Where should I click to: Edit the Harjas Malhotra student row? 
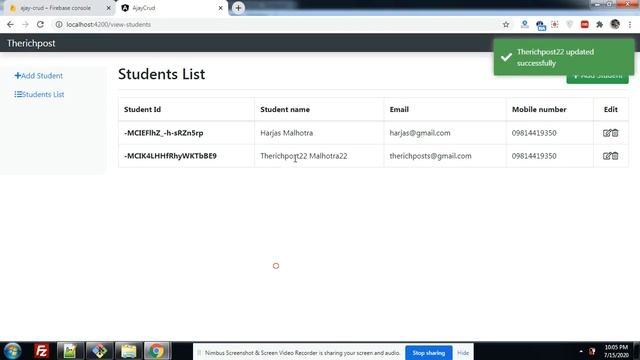[x=607, y=133]
